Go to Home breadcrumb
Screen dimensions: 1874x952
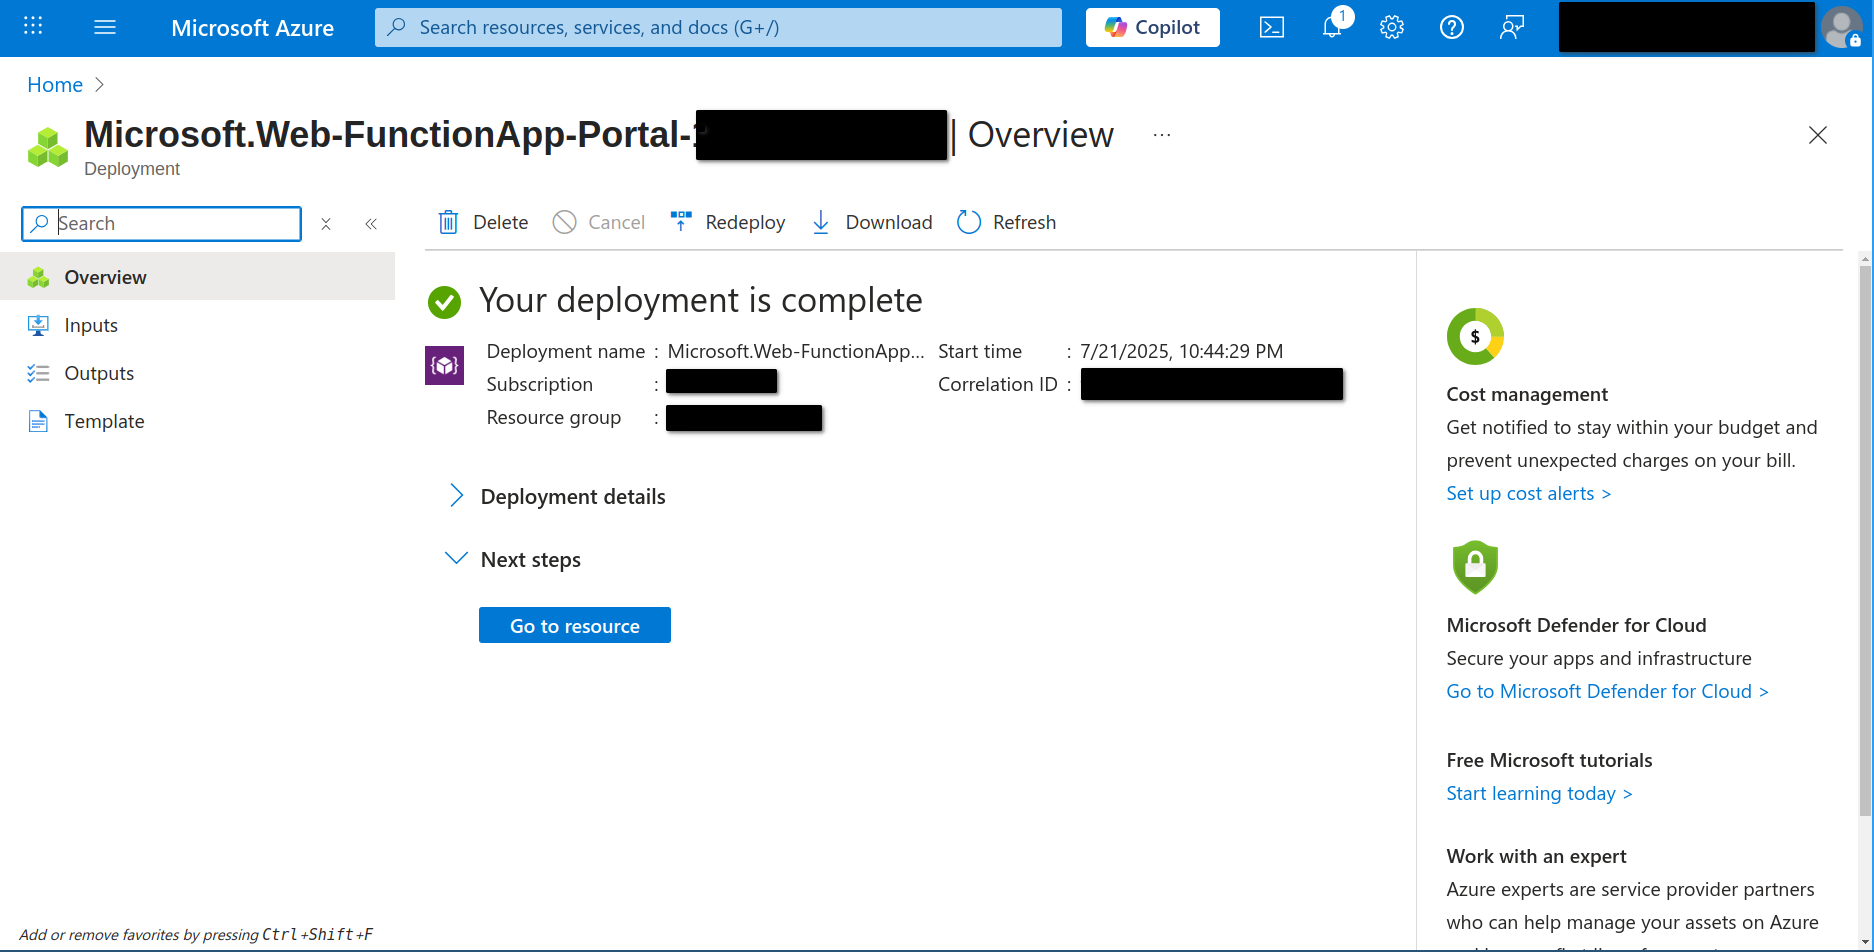(x=55, y=85)
